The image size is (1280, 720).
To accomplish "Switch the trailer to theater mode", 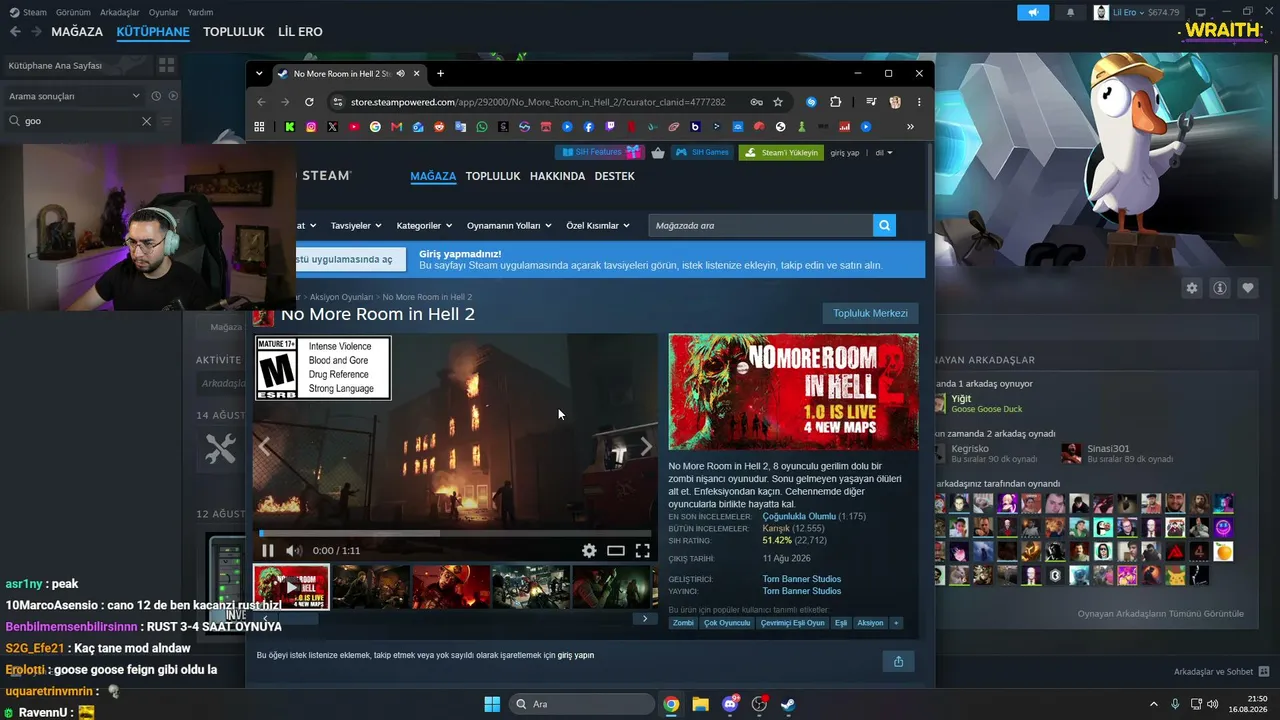I will [616, 550].
